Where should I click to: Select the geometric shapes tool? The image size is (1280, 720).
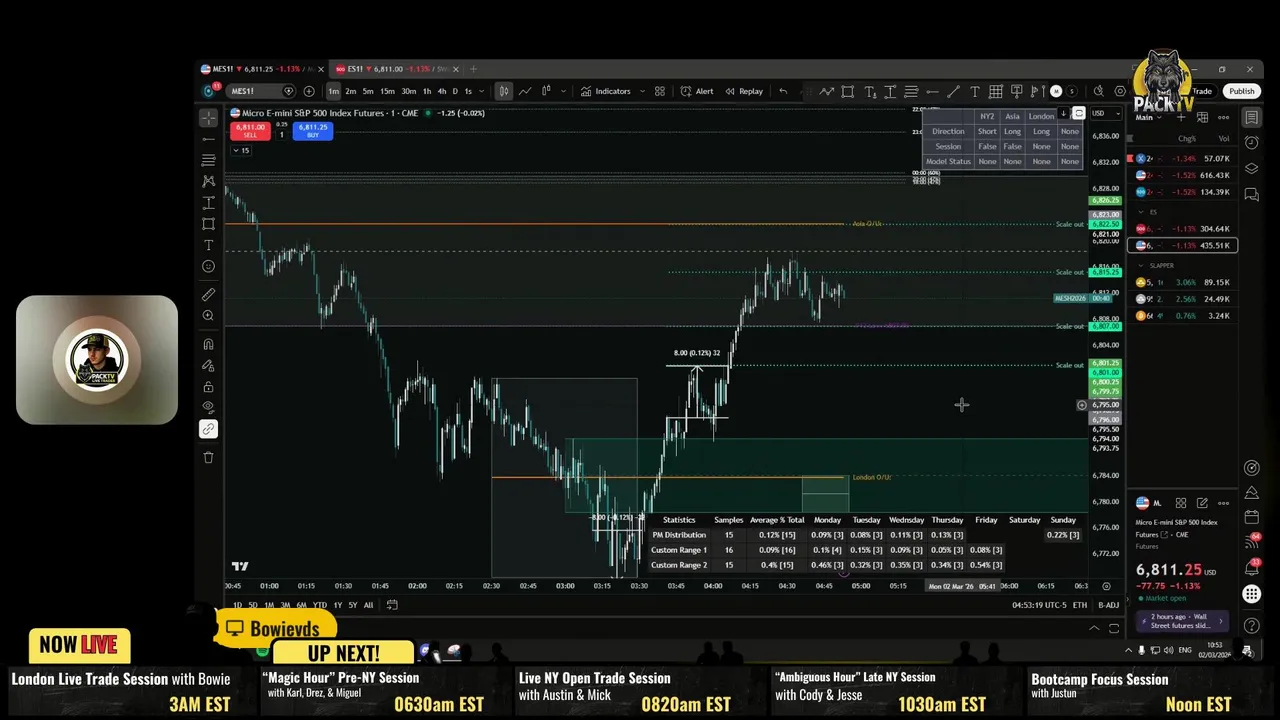208,224
